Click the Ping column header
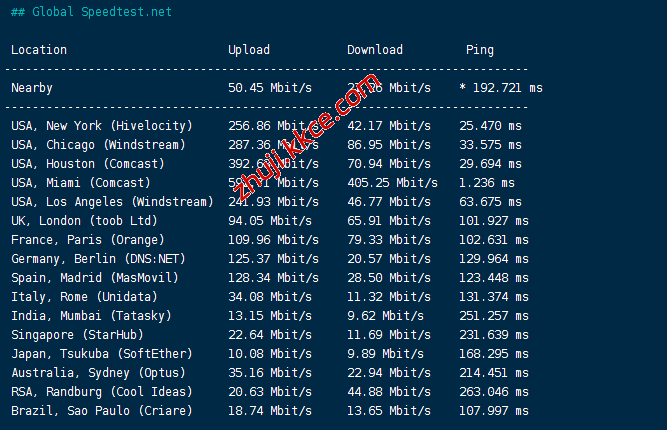 click(480, 50)
